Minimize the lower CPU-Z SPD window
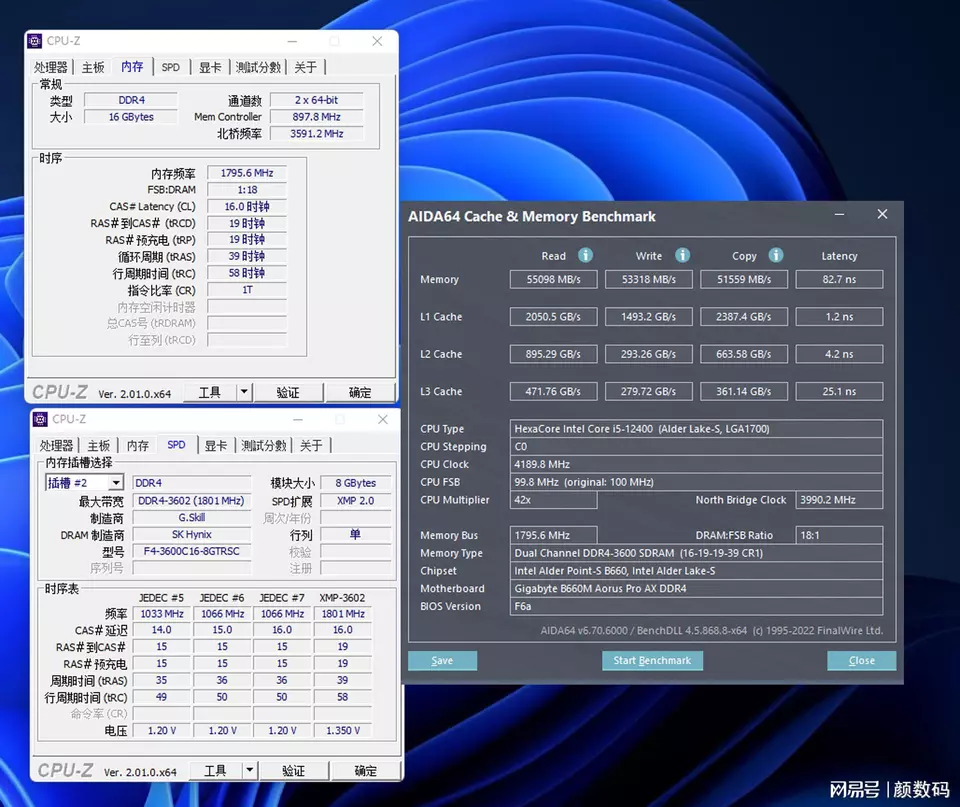Viewport: 960px width, 807px height. [x=298, y=420]
